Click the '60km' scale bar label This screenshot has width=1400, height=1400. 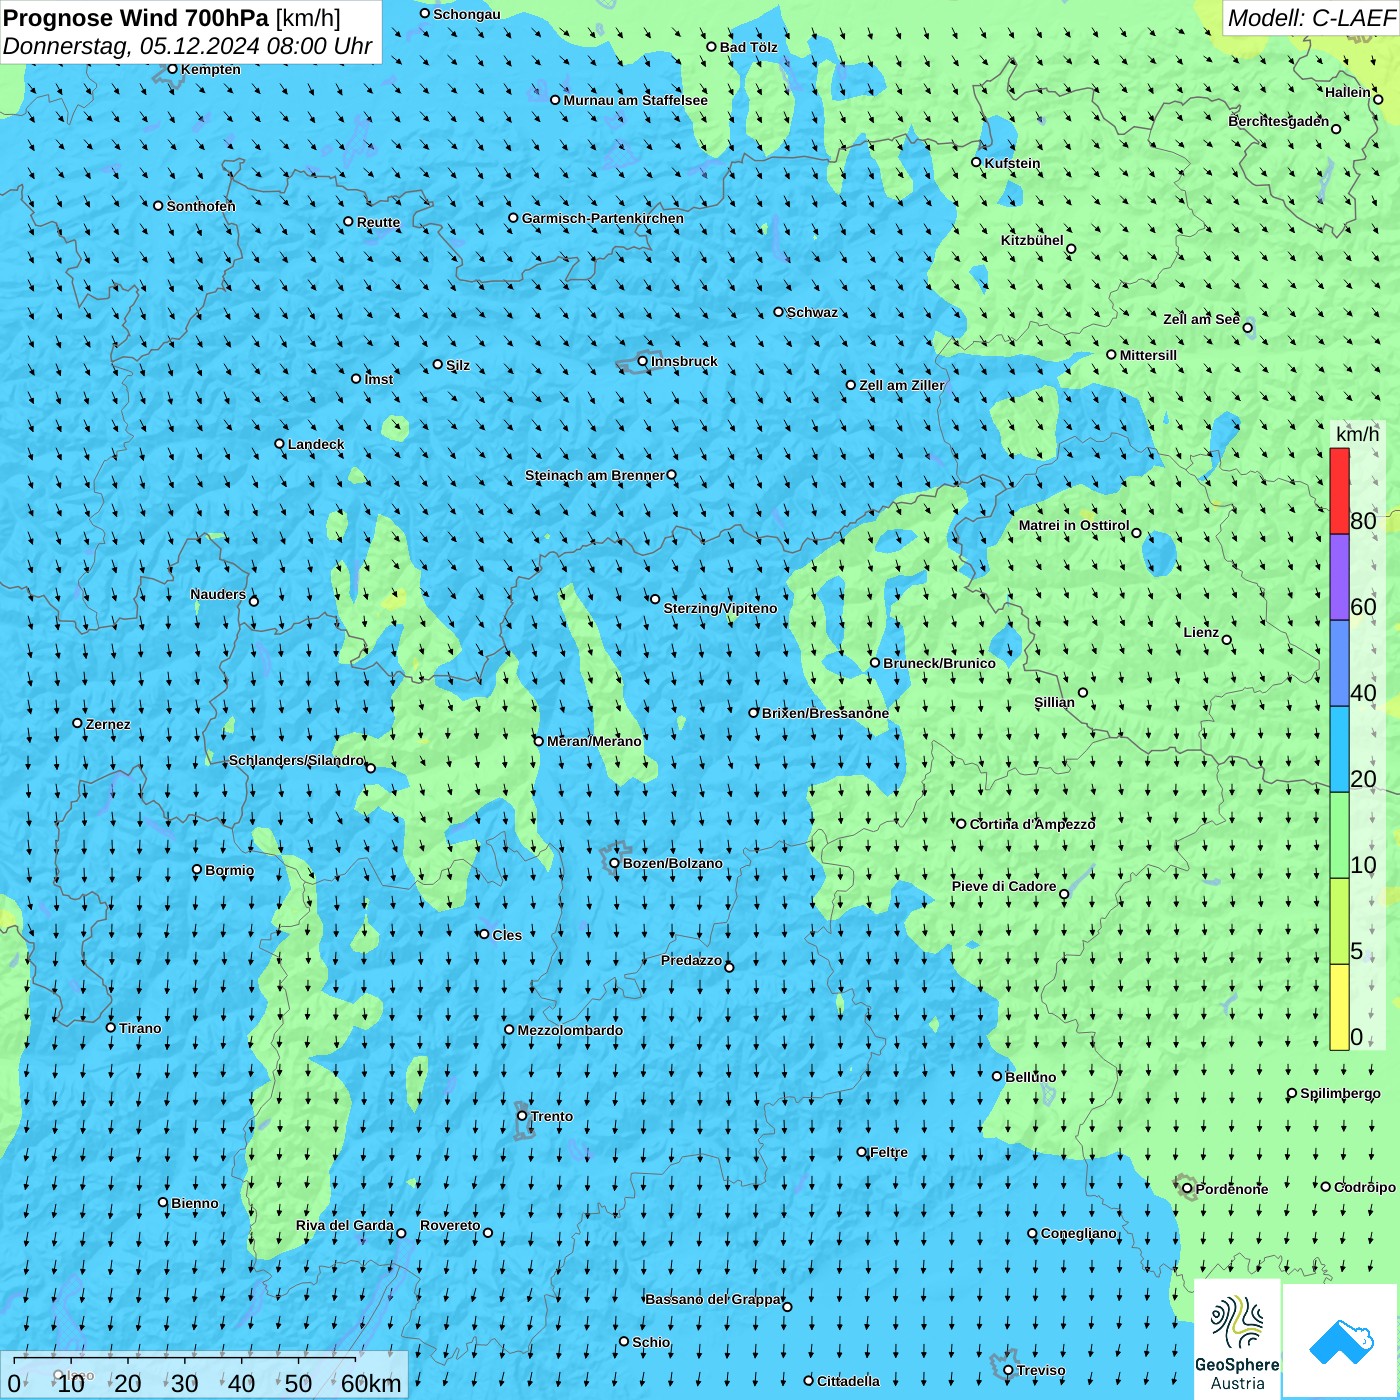(x=371, y=1383)
